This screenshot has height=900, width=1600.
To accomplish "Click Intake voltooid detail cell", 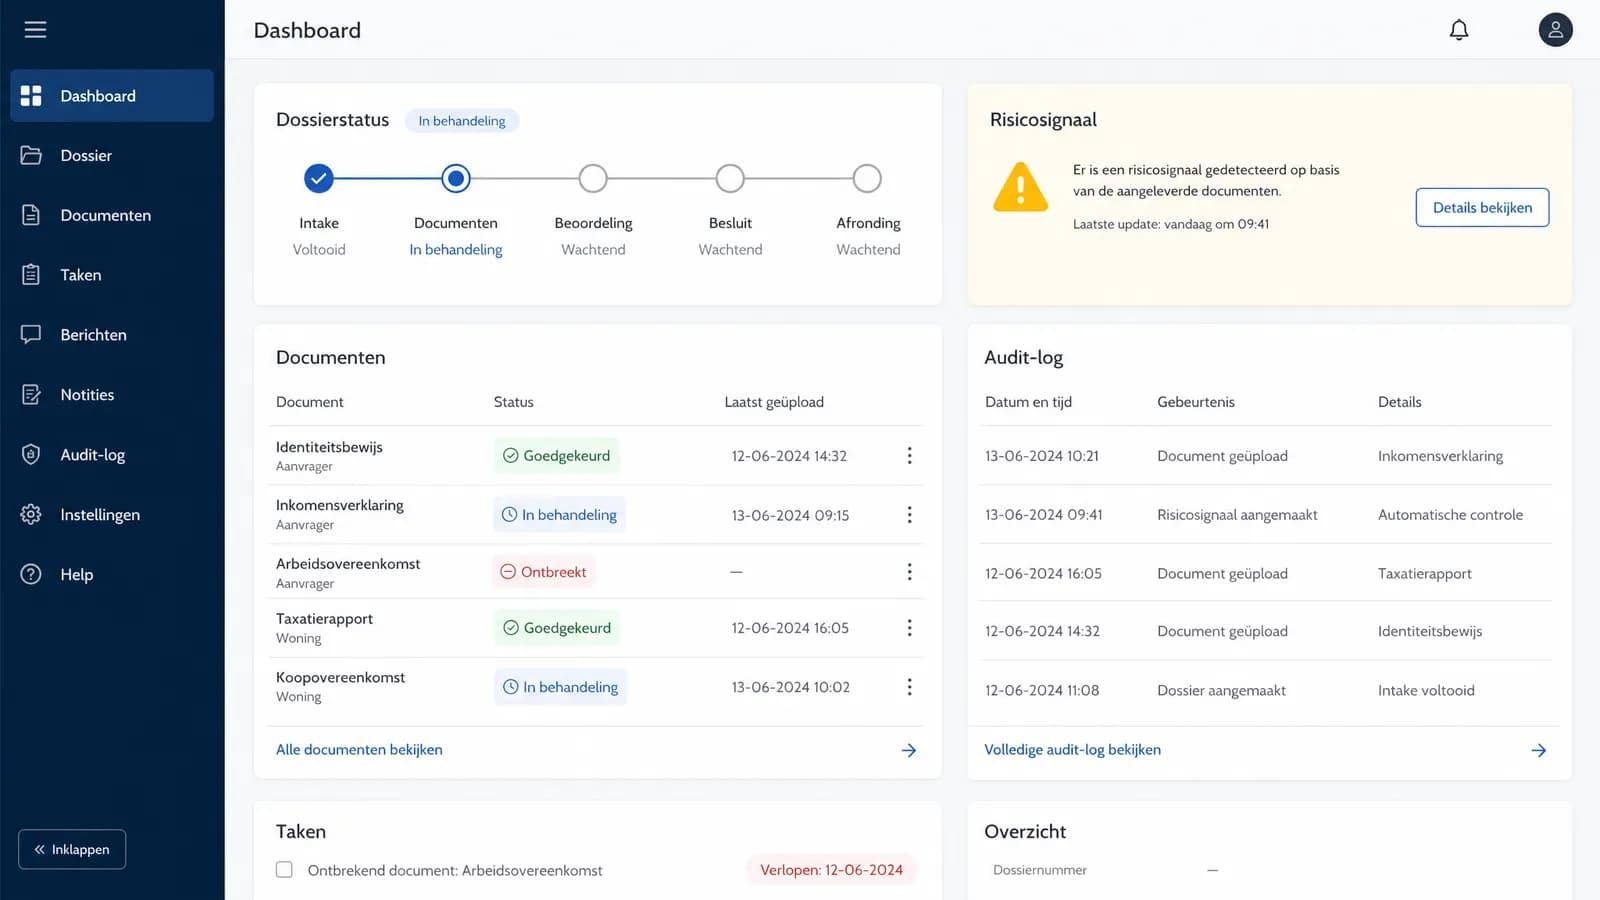I will 1426,691.
